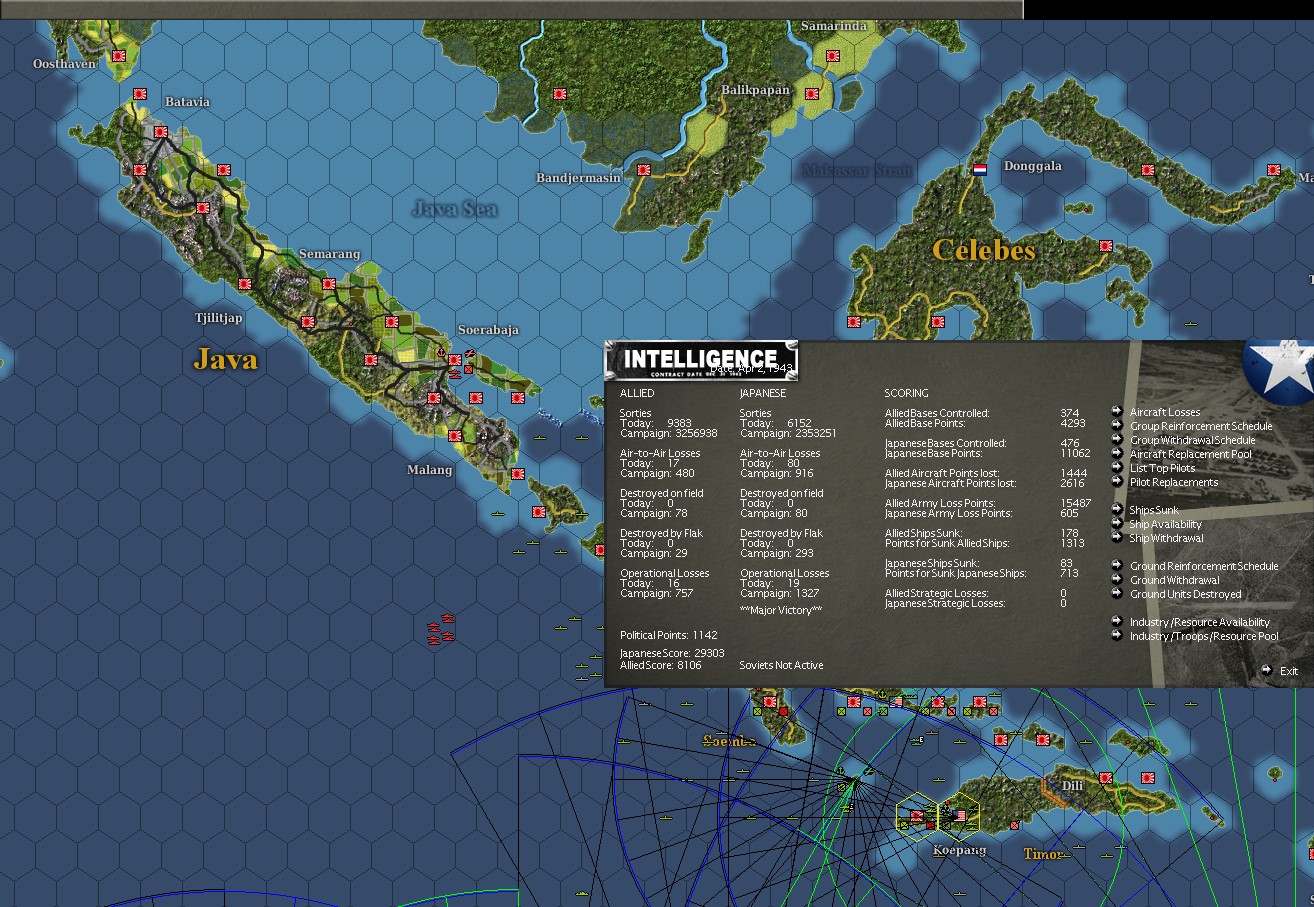Click arrow beside Group Reinforcement Schedule
The image size is (1314, 907).
(1117, 425)
